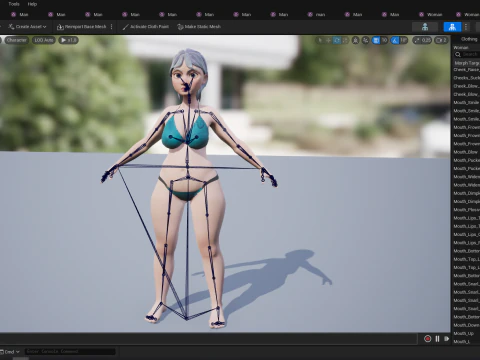Activate Cloth Paint tool

(146, 27)
